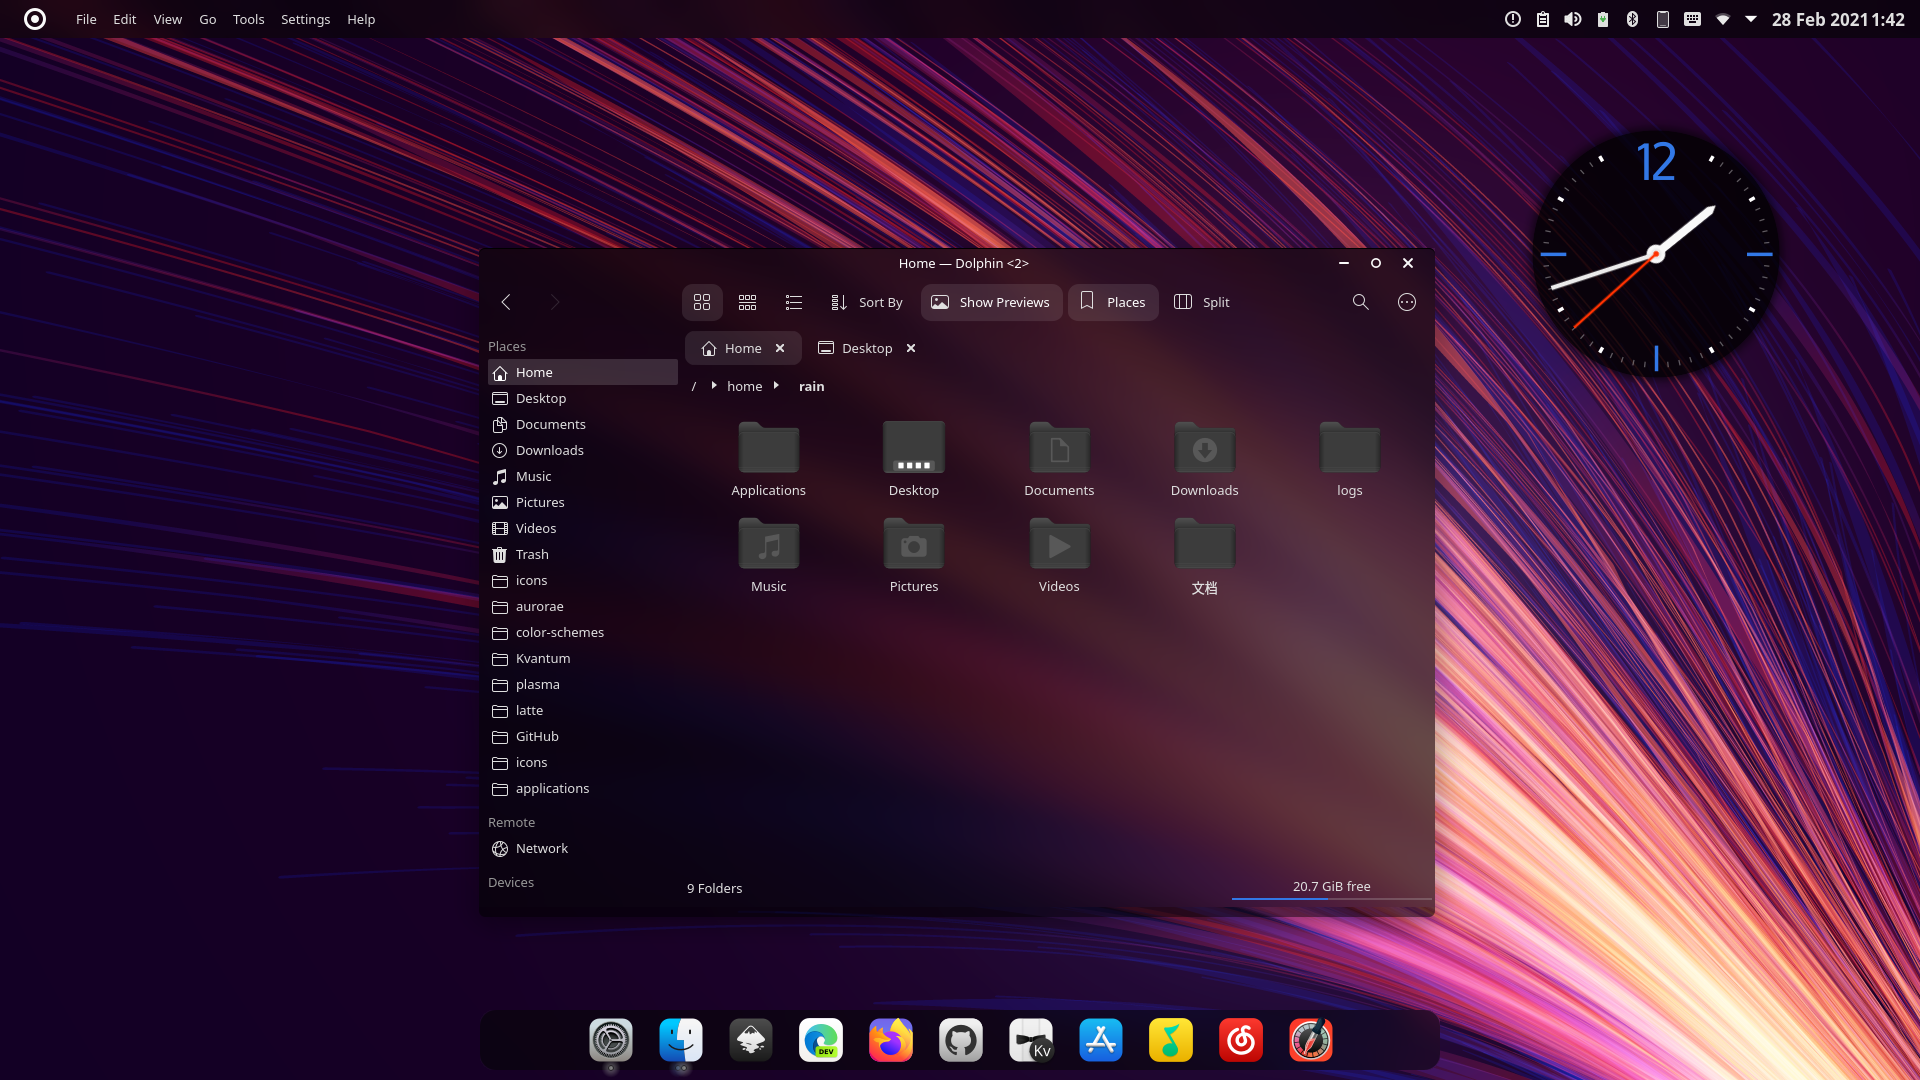Open the search icon in Dolphin toolbar
1920x1080 pixels.
pyautogui.click(x=1360, y=302)
